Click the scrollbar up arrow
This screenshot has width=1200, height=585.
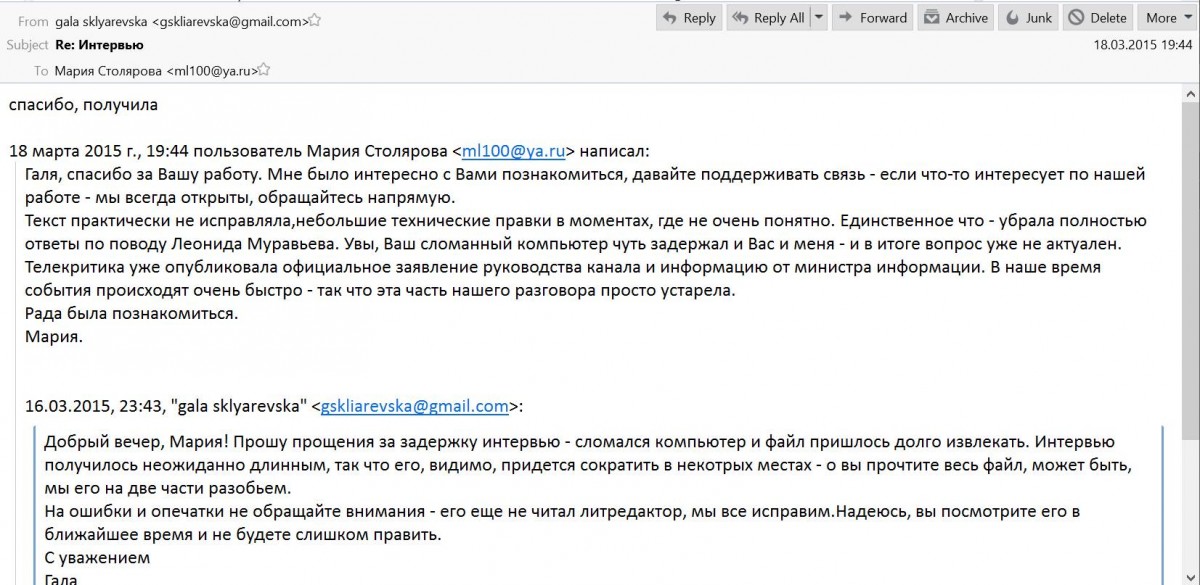1189,94
